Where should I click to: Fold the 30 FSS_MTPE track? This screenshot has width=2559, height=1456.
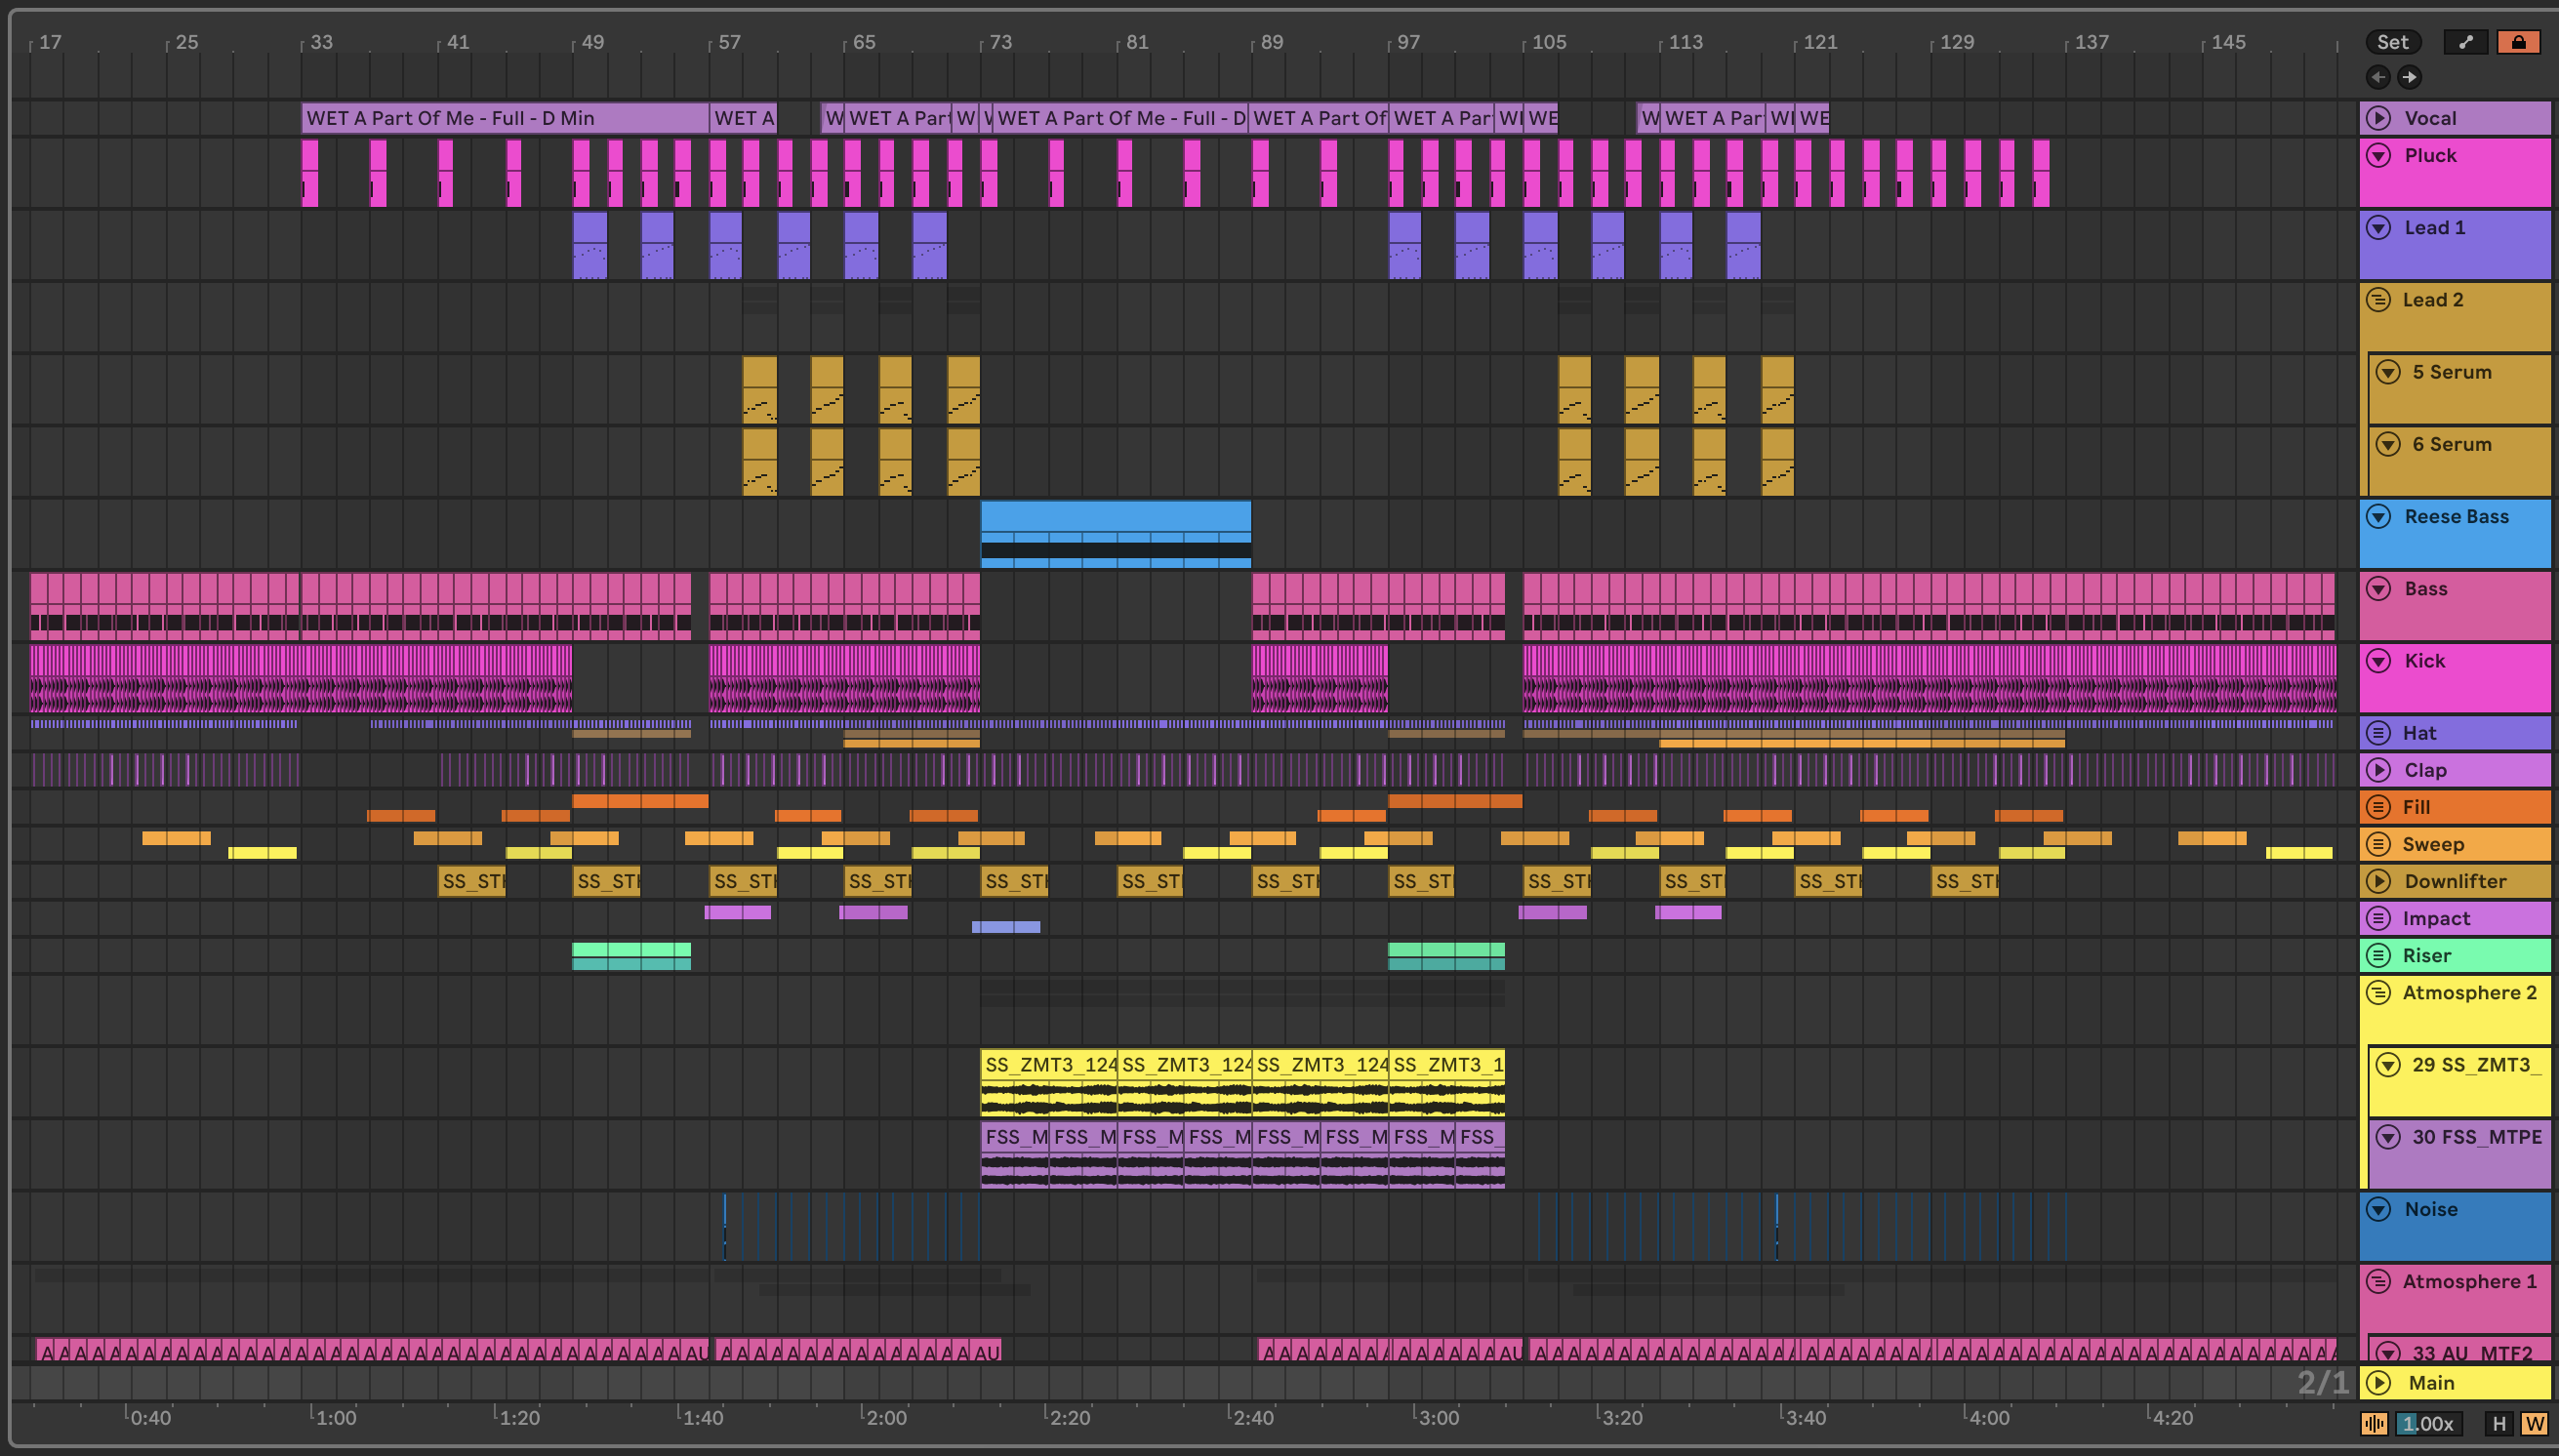click(2388, 1137)
